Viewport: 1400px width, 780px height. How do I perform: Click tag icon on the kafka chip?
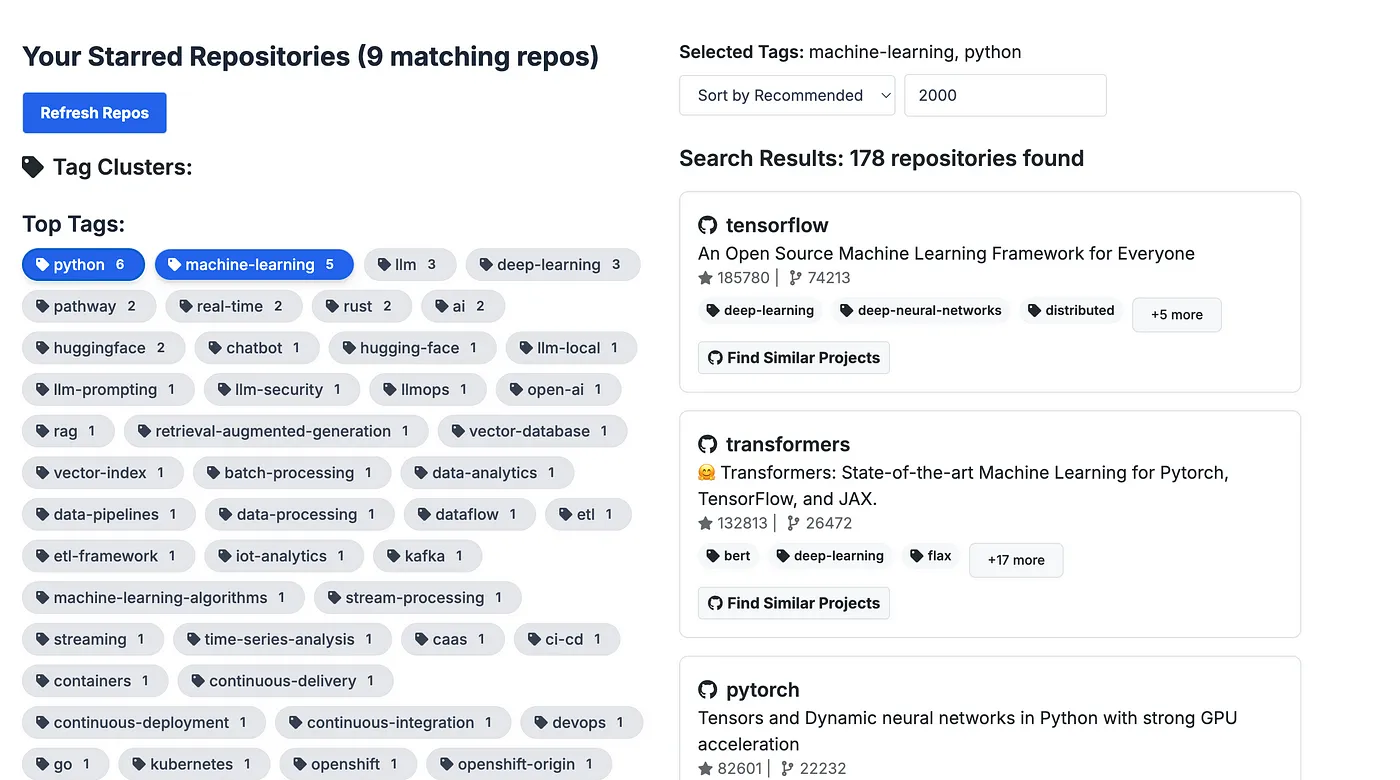pos(393,556)
